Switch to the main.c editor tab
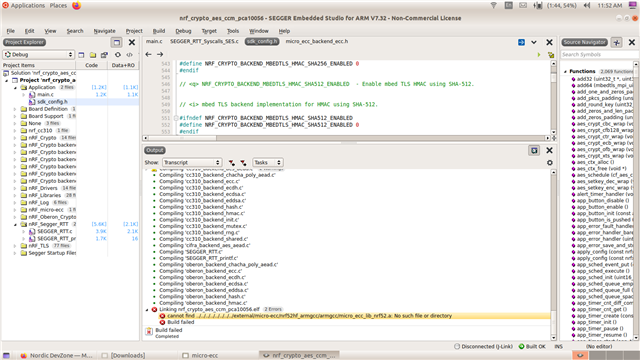Image resolution: width=640 pixels, height=360 pixels. click(x=154, y=41)
